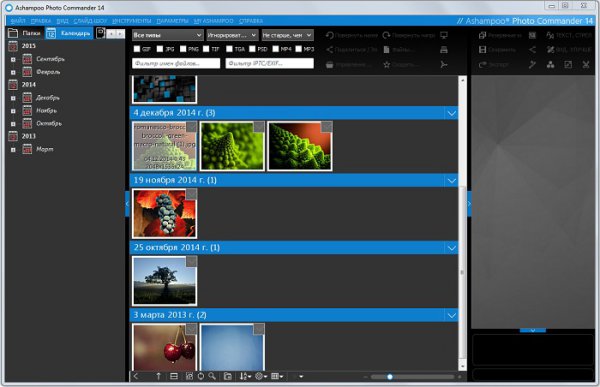Click the Save floppy disk icon
Screen dimensions: 600x387
pyautogui.click(x=482, y=50)
